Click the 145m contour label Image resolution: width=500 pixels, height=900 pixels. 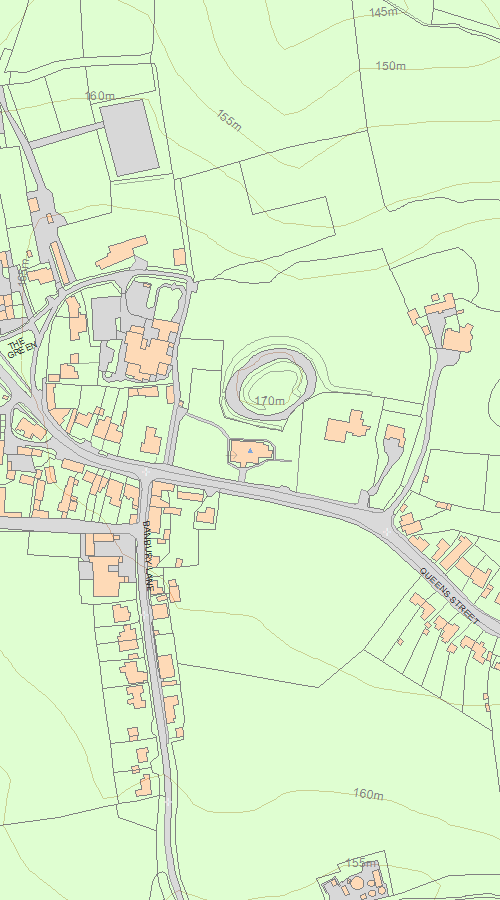click(x=383, y=12)
